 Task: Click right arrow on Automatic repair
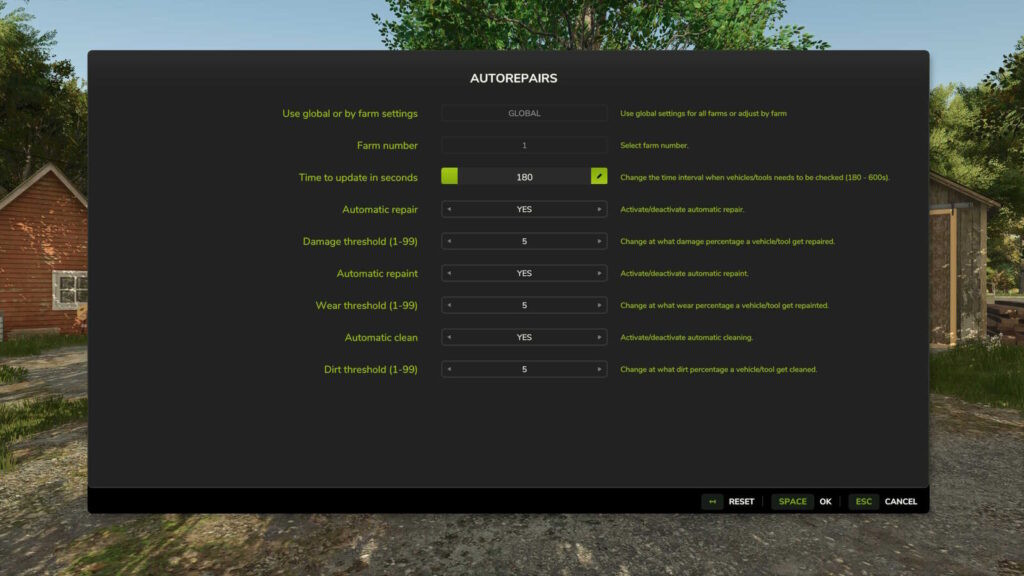pyautogui.click(x=599, y=209)
